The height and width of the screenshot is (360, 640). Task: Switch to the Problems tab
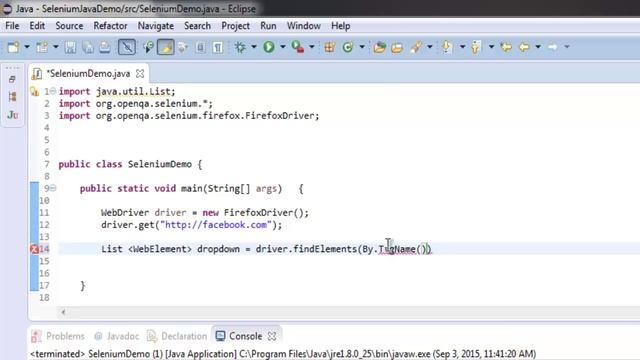pos(58,336)
